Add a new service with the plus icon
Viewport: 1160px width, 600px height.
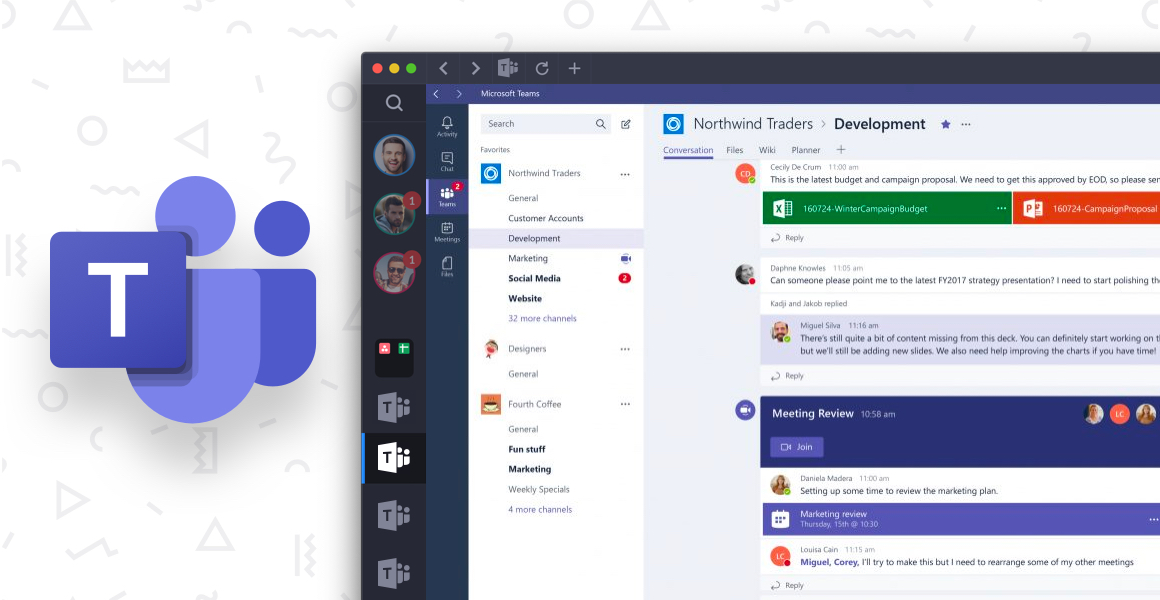574,69
